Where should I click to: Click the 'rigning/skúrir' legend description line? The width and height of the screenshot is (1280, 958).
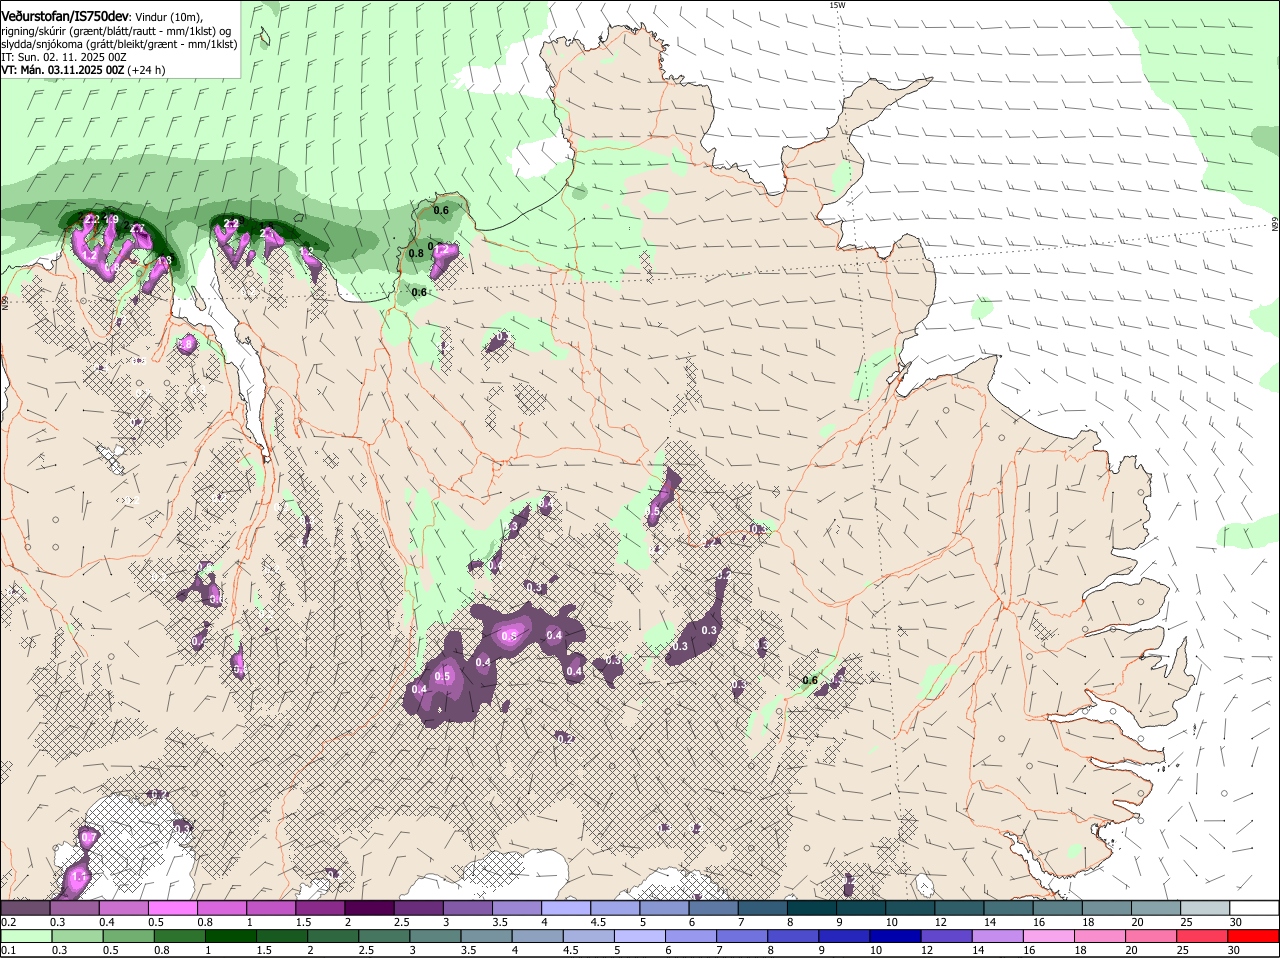[117, 31]
